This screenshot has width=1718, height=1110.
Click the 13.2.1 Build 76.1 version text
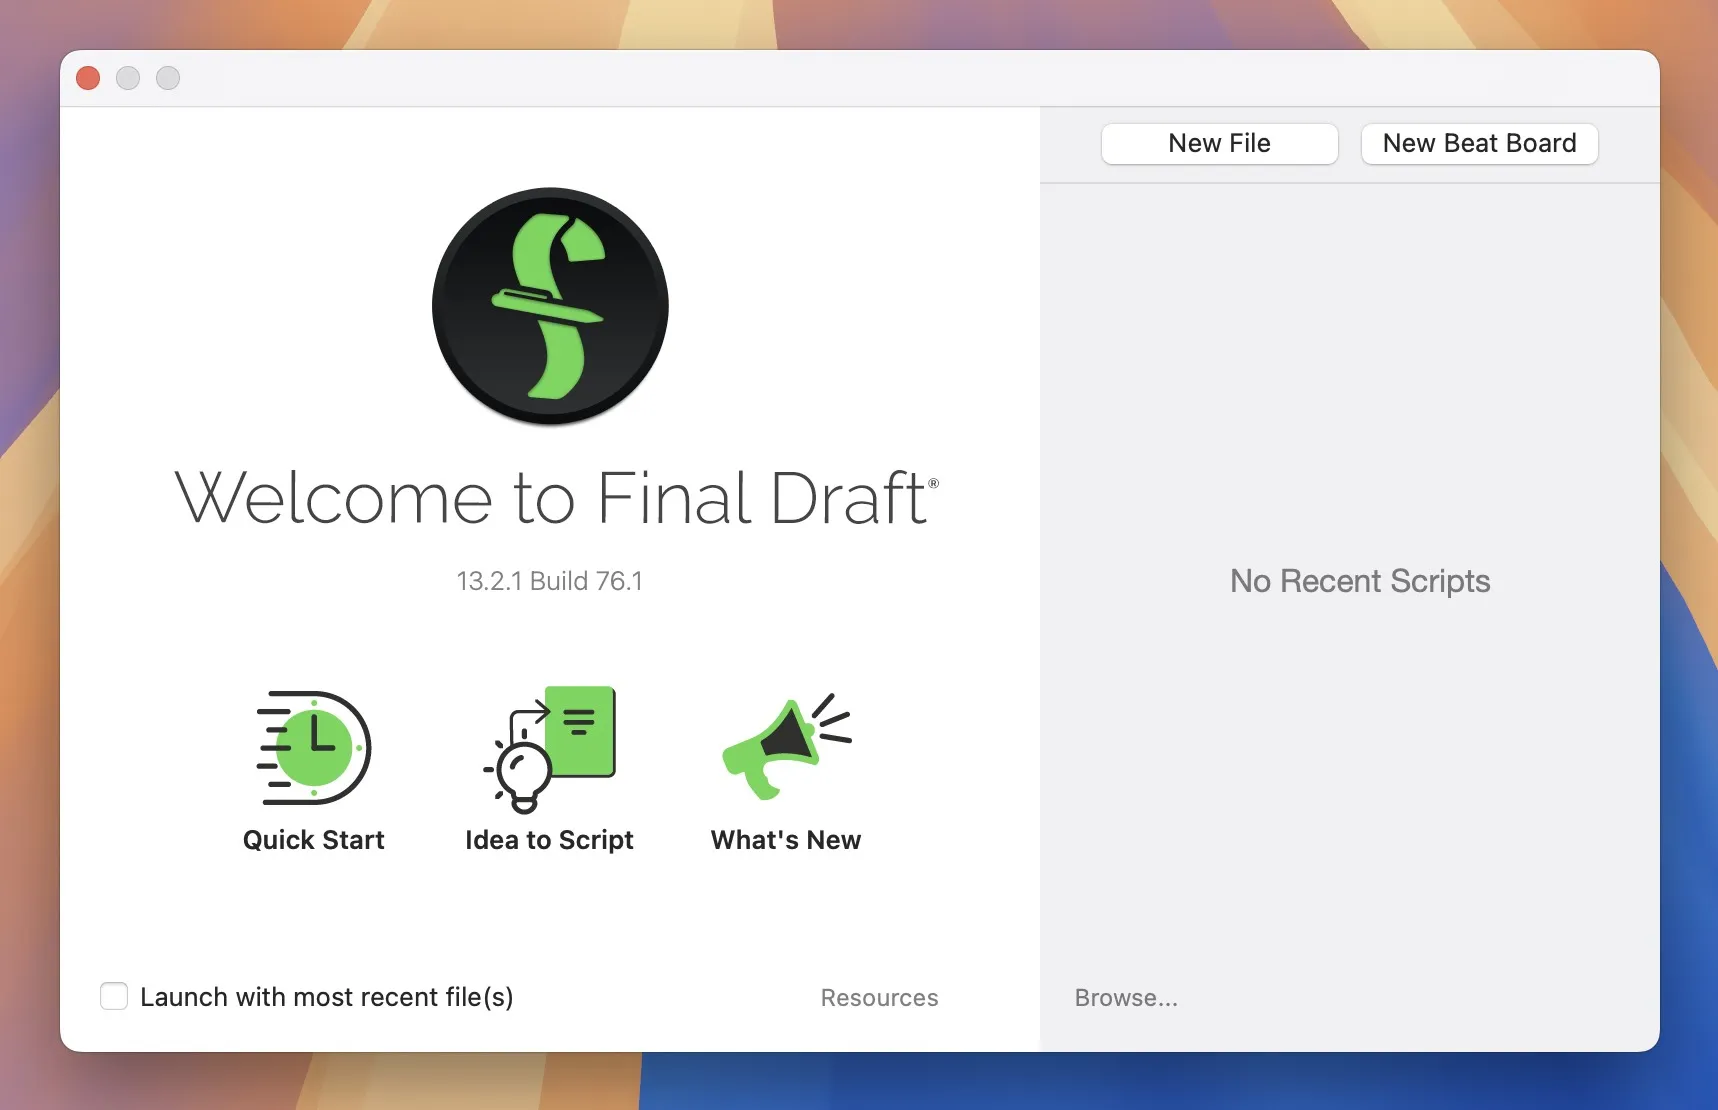pos(550,581)
